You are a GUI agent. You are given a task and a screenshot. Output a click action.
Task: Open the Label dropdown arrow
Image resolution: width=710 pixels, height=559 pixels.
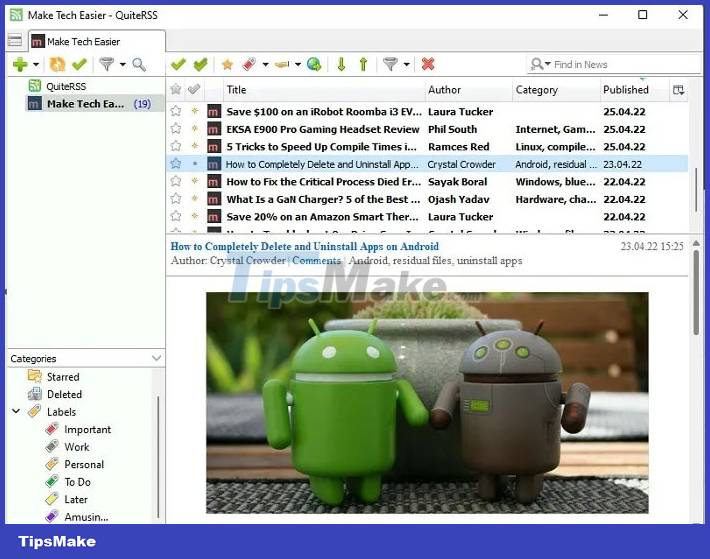(x=265, y=65)
